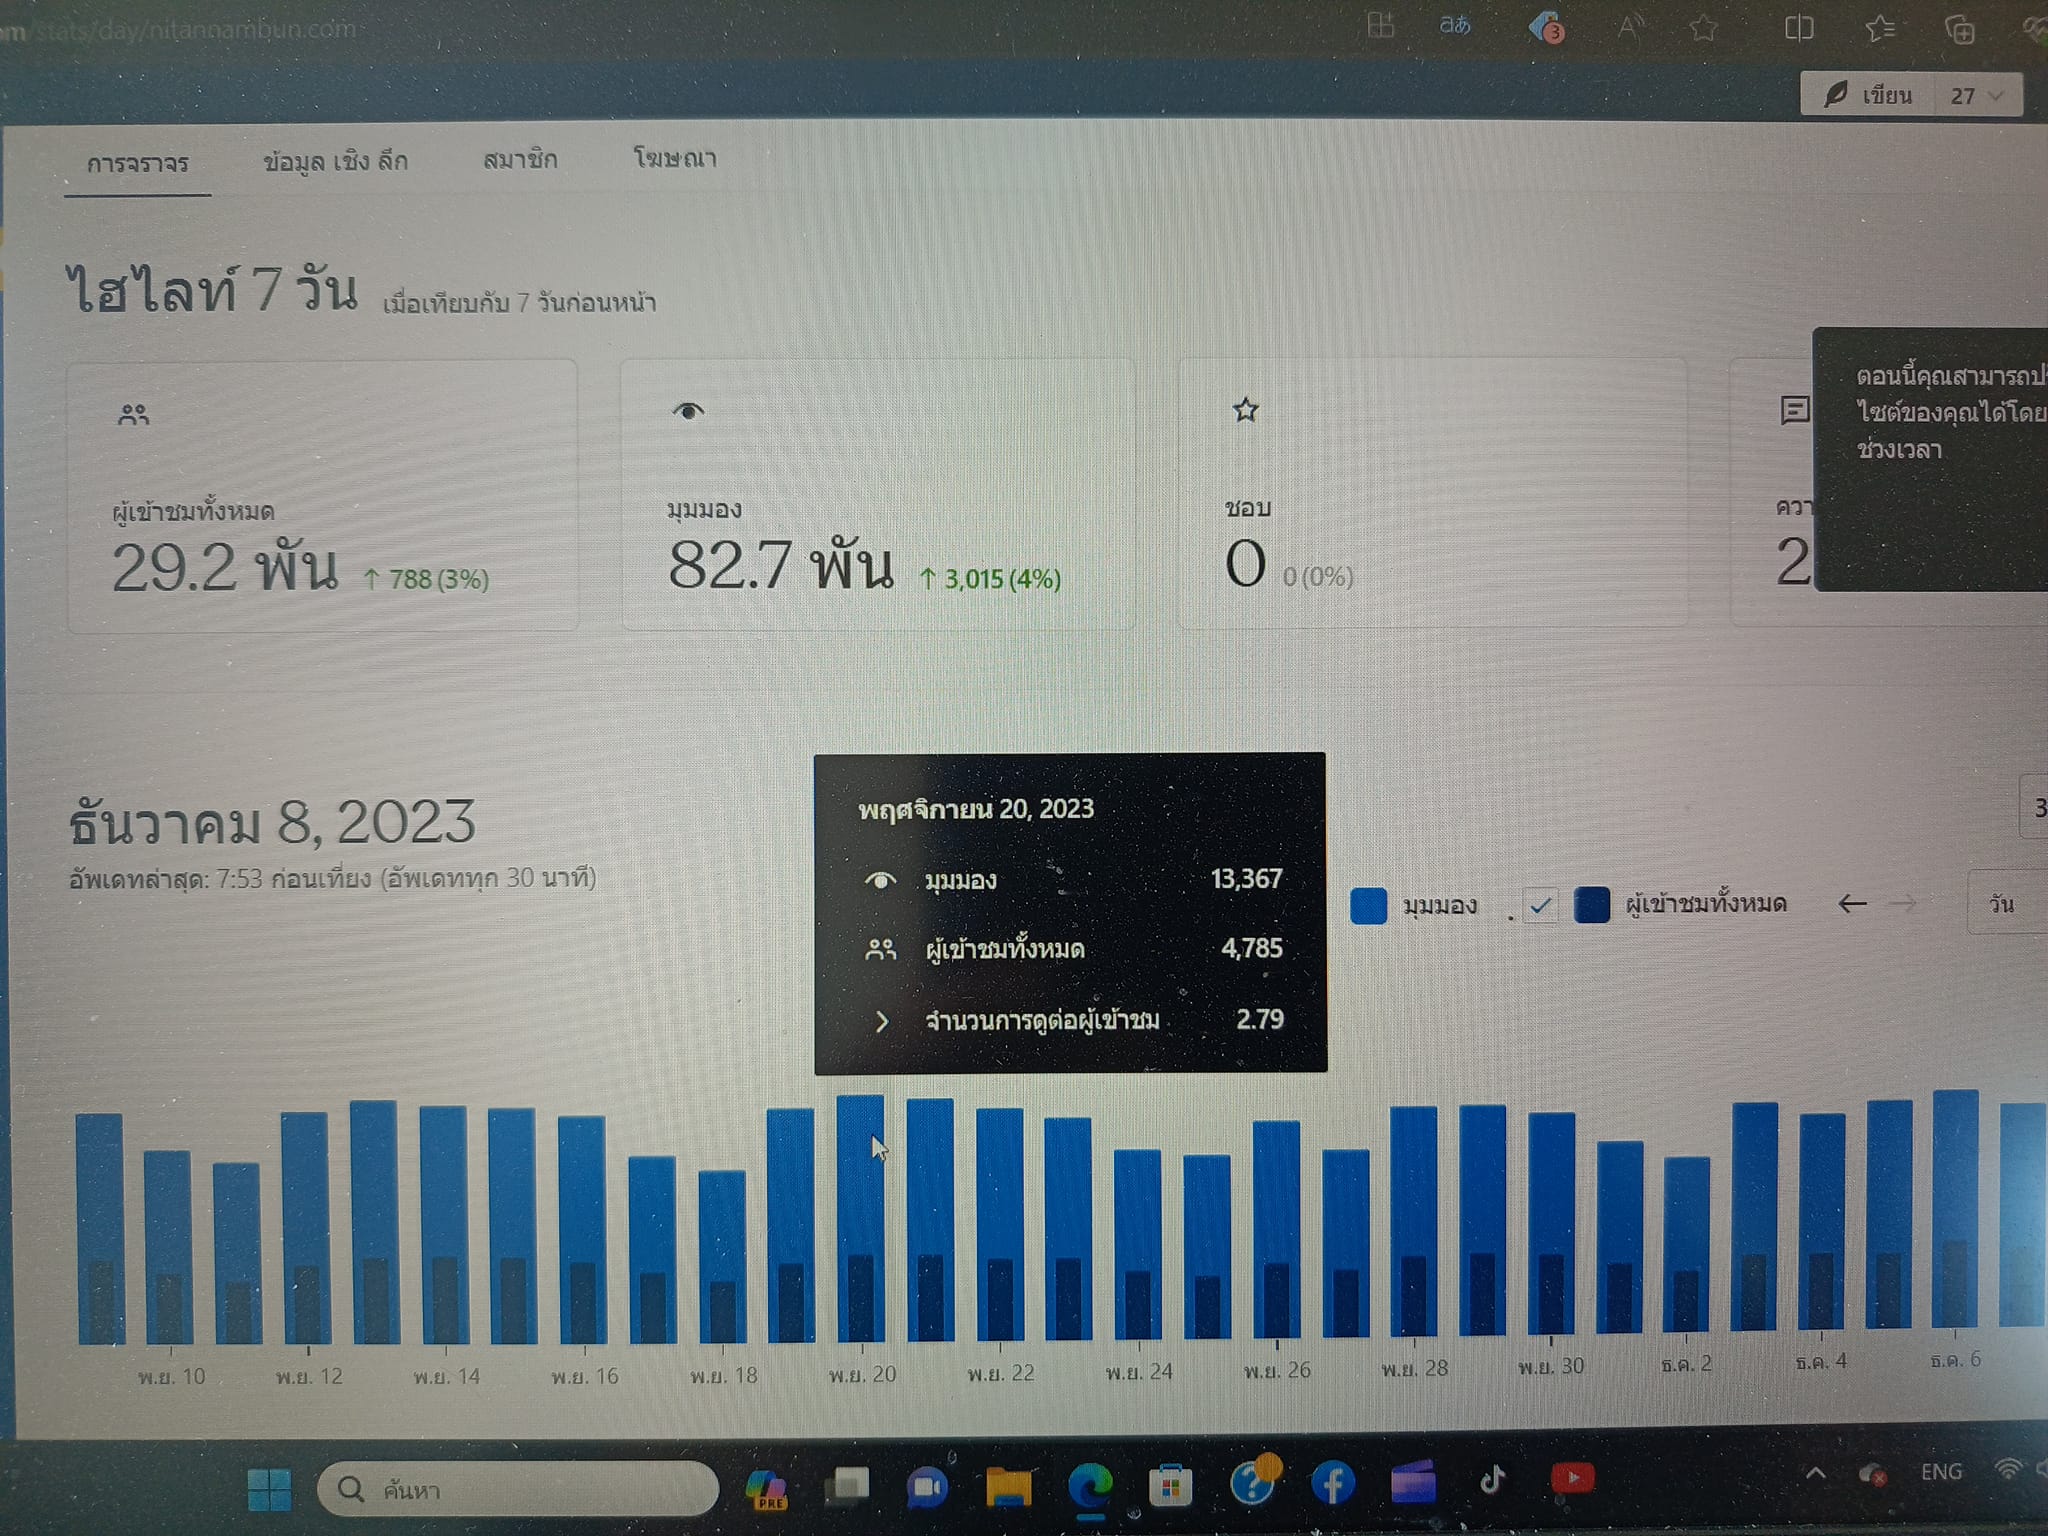Image resolution: width=2048 pixels, height=1536 pixels.
Task: Open the สมาชิก tab
Action: pyautogui.click(x=519, y=159)
